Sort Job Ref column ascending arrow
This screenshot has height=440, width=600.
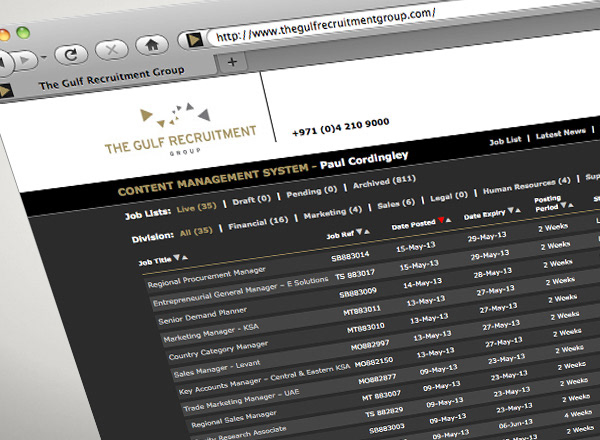point(367,231)
